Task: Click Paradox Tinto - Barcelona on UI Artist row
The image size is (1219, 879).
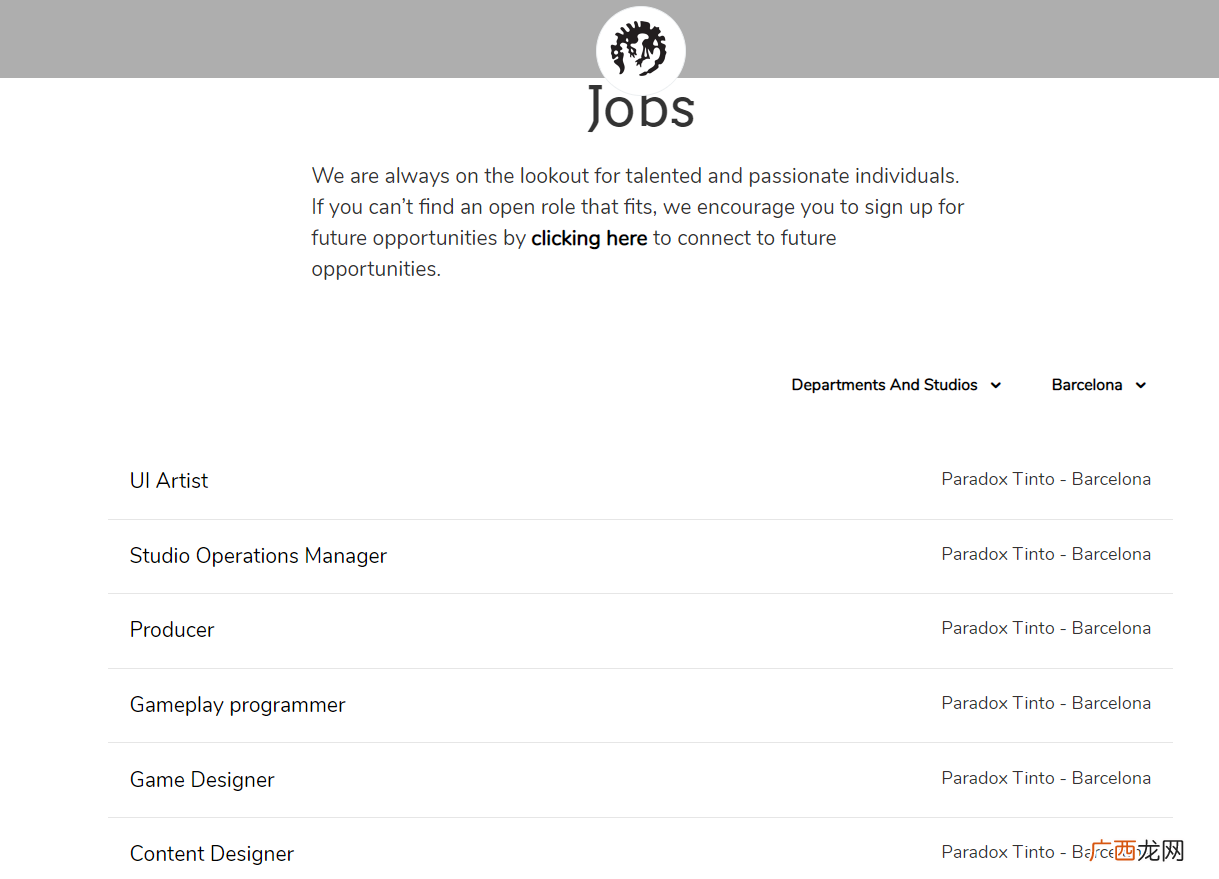Action: point(1046,479)
